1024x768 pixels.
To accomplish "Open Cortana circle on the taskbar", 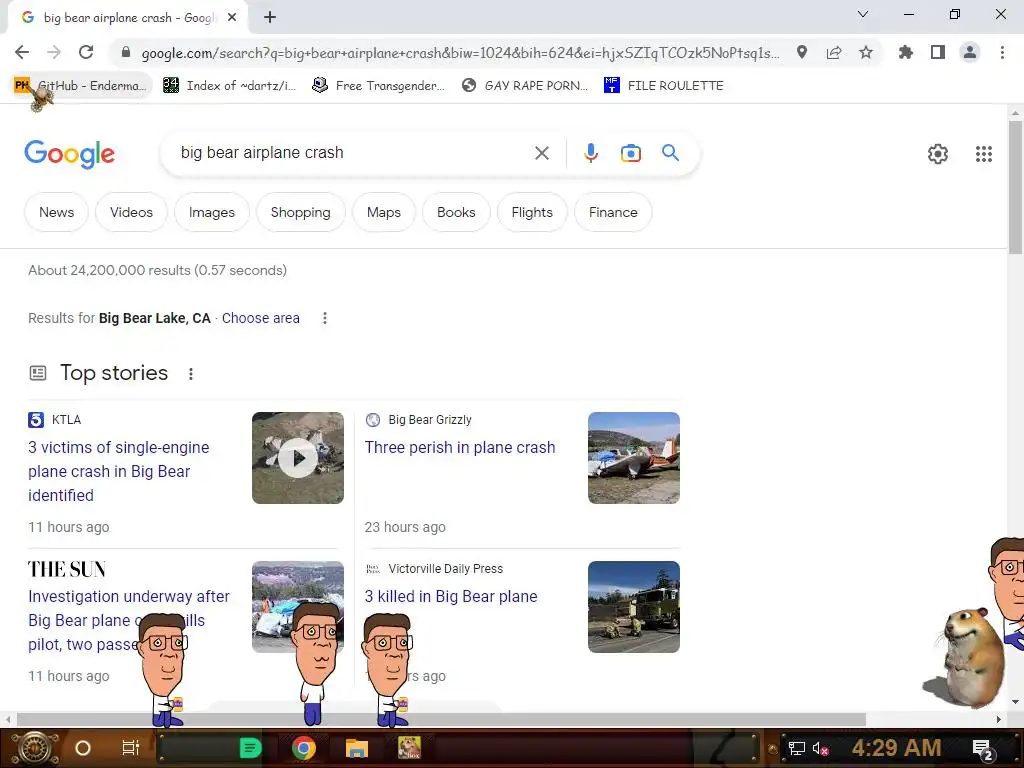I will 83,748.
